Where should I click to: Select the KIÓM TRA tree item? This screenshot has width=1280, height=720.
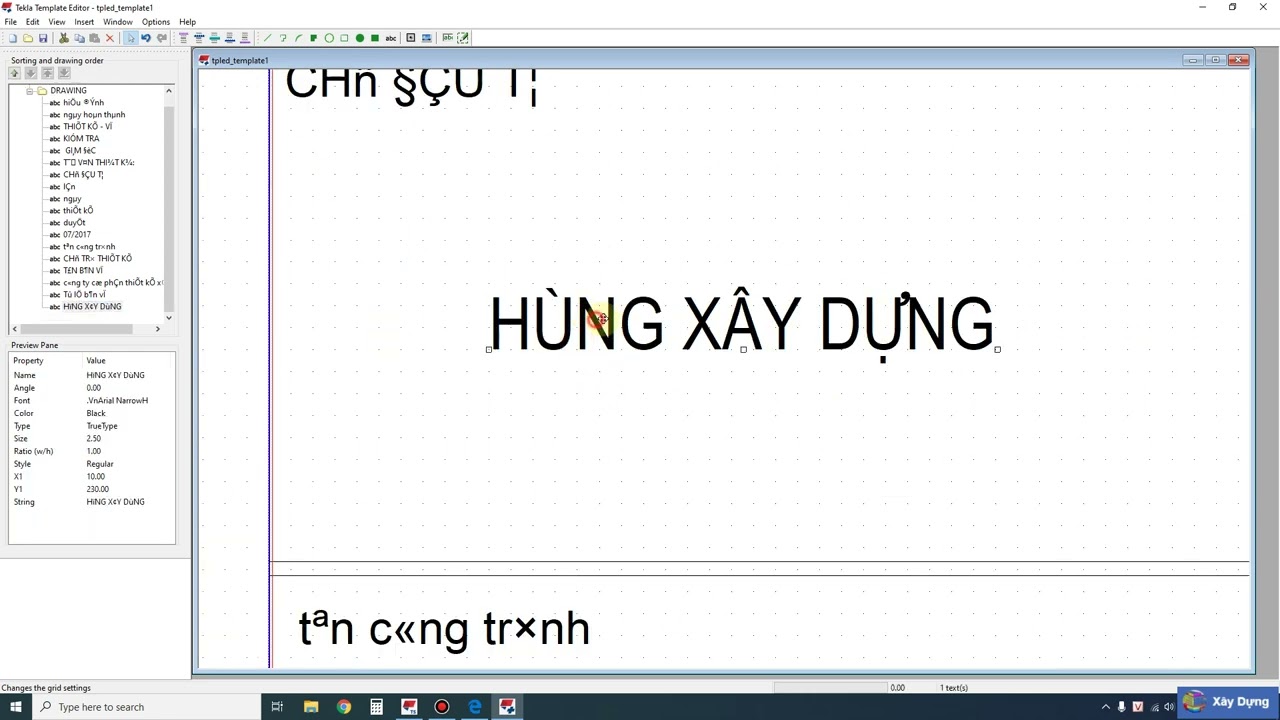click(81, 139)
